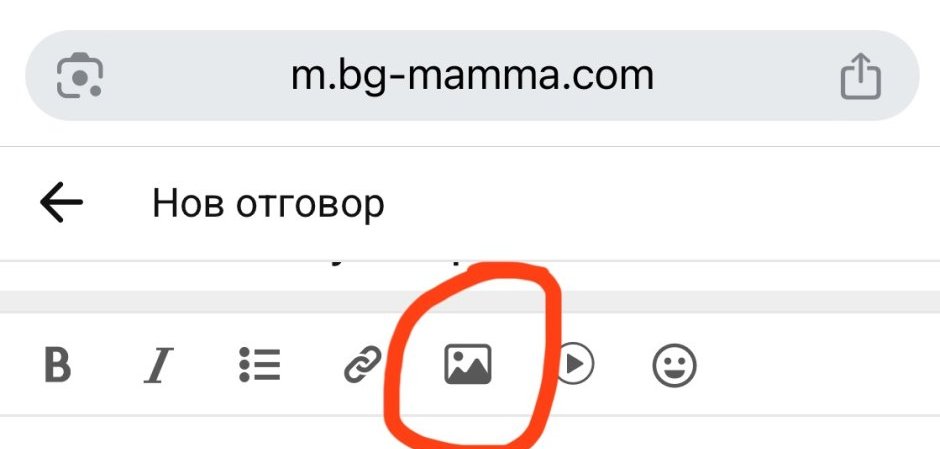
Task: Insert a picture using the image icon
Action: pos(468,364)
